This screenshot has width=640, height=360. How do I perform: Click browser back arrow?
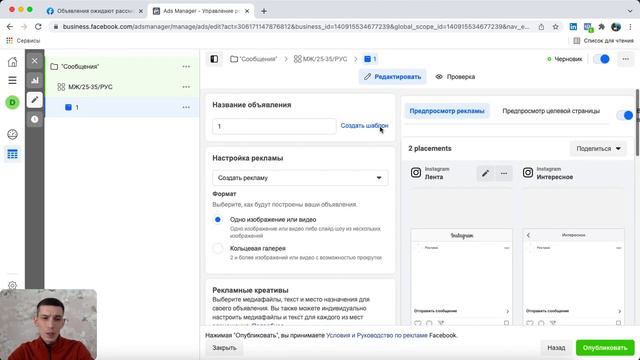click(x=10, y=27)
